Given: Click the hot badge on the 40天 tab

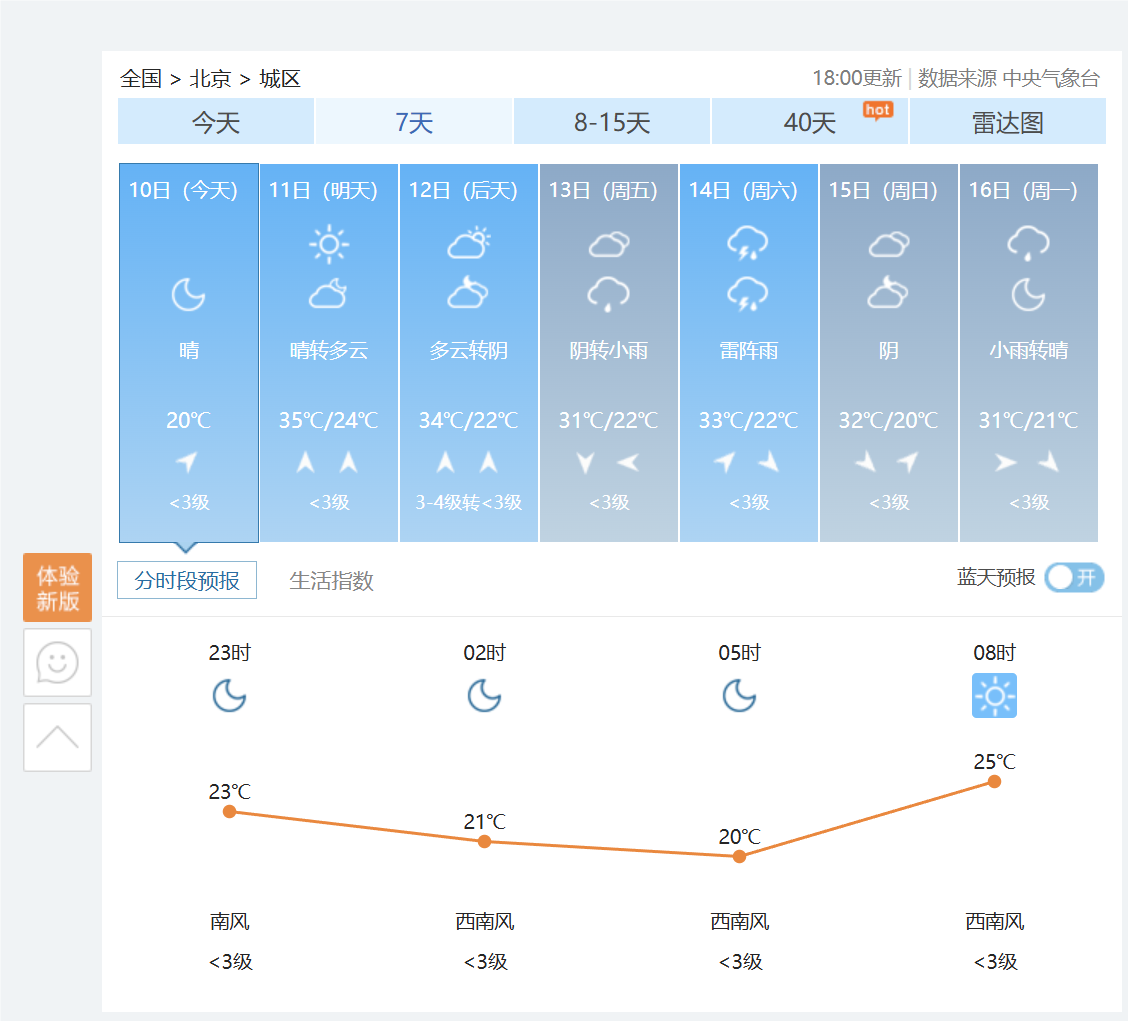Looking at the screenshot, I should point(878,111).
